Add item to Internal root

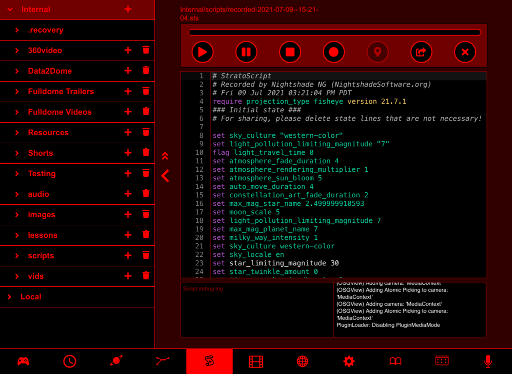[x=128, y=9]
